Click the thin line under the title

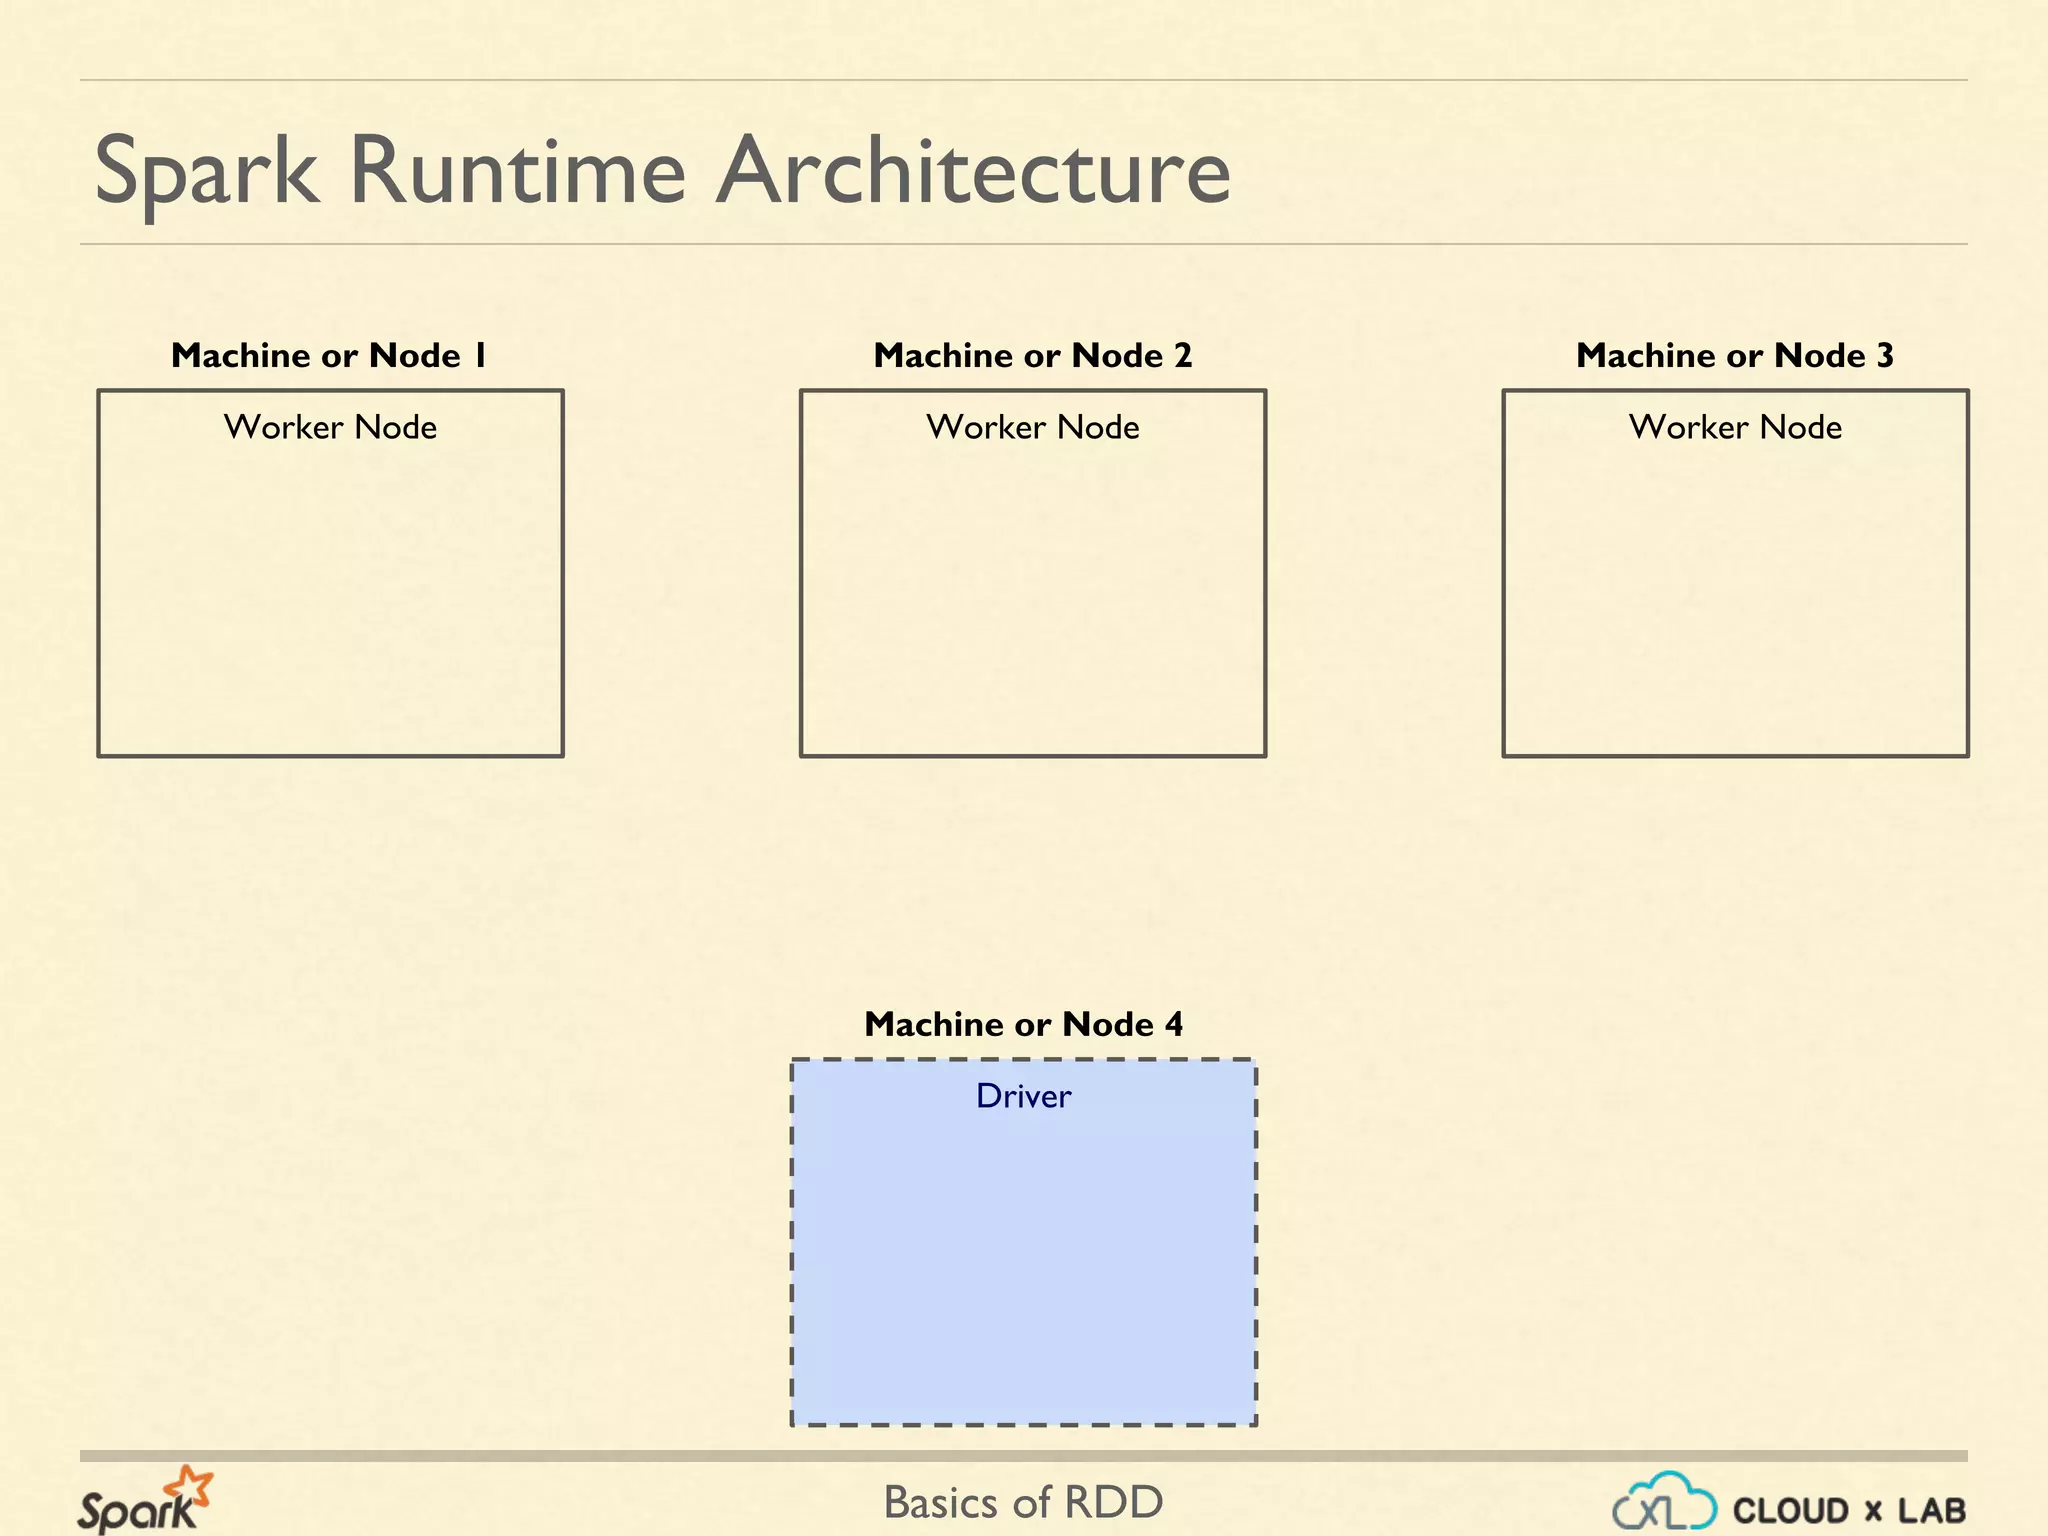(x=1023, y=244)
